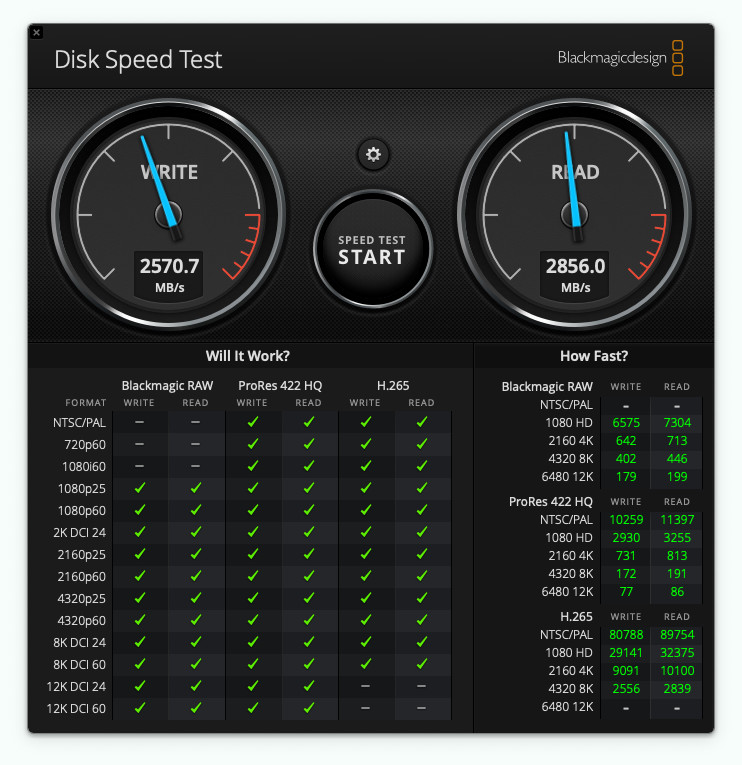Select ProRes 1080 HD read value 3255
This screenshot has width=742, height=765.
(677, 538)
